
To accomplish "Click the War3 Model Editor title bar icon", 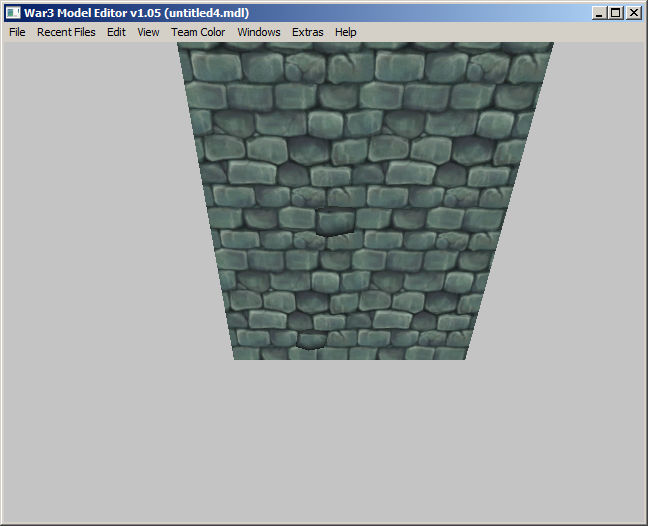I will (13, 13).
